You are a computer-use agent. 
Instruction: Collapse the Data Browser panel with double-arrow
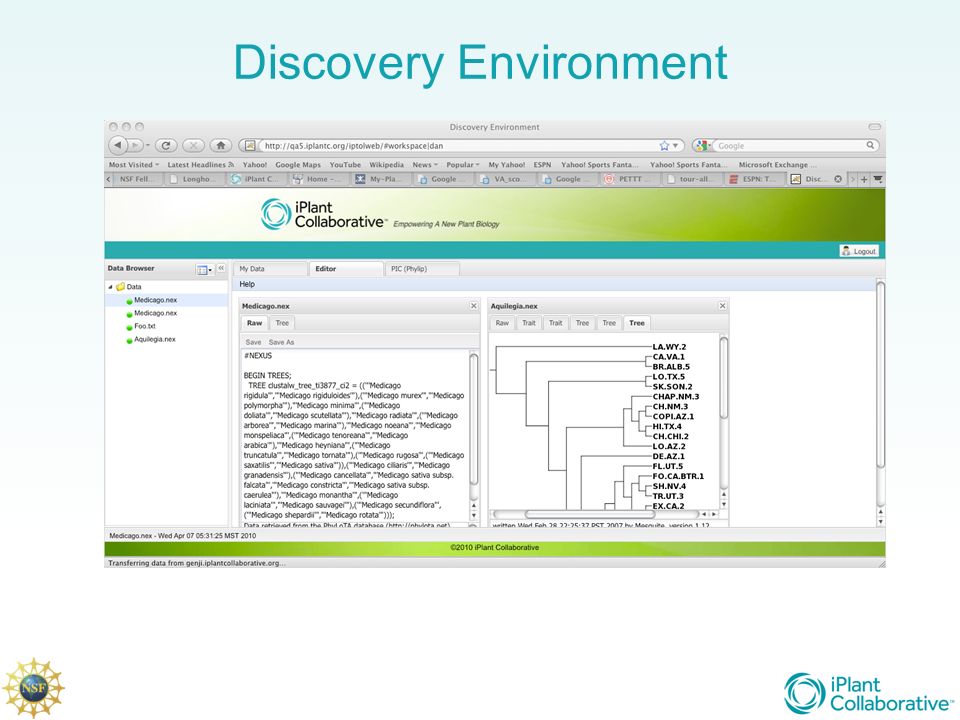pyautogui.click(x=221, y=268)
